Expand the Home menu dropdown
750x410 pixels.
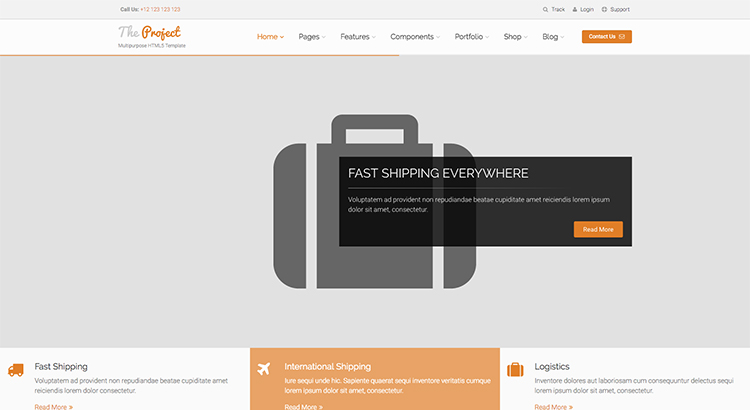[270, 37]
